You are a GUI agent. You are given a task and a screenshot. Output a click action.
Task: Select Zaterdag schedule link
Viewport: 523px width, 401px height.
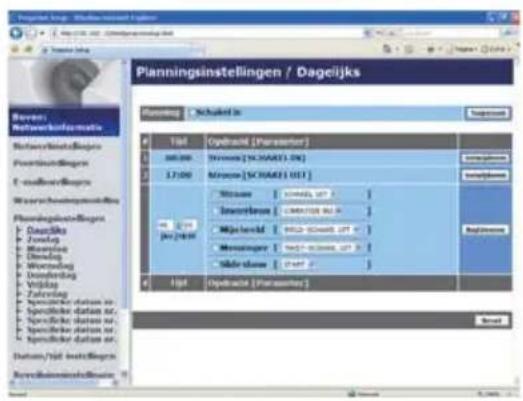click(47, 294)
